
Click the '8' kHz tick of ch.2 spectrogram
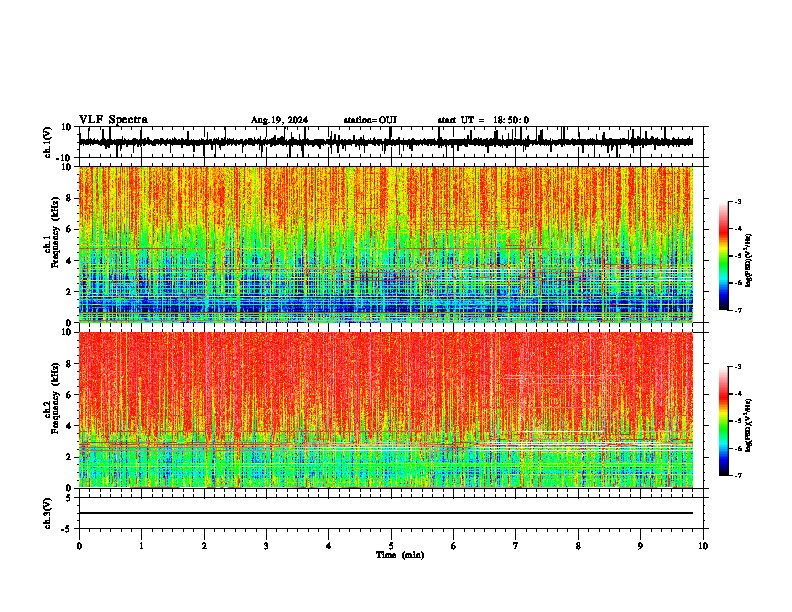(70, 364)
